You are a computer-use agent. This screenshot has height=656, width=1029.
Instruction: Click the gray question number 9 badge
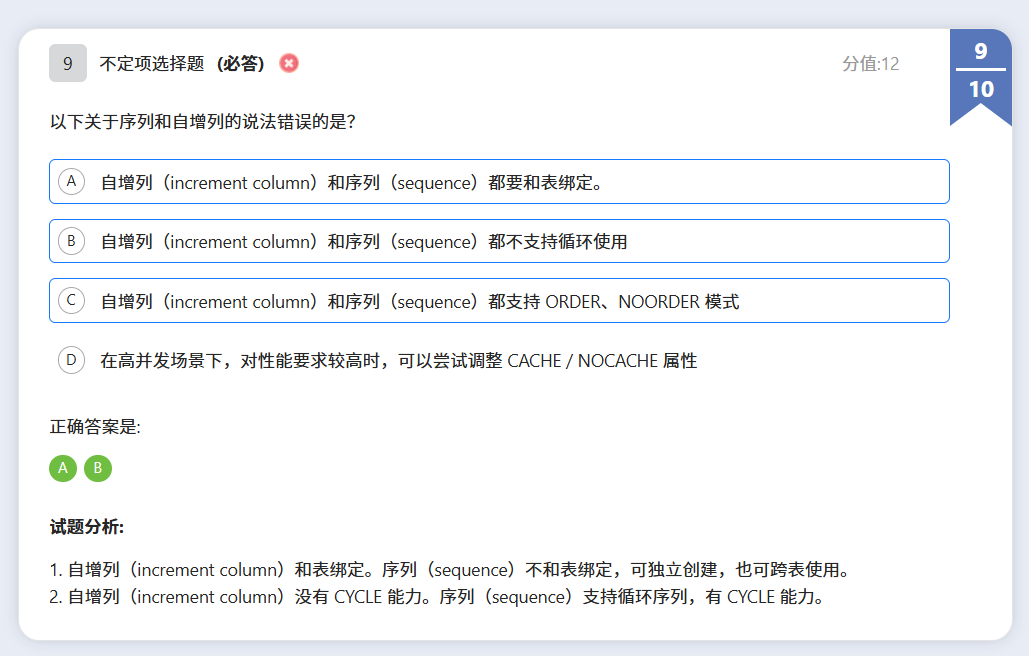68,63
